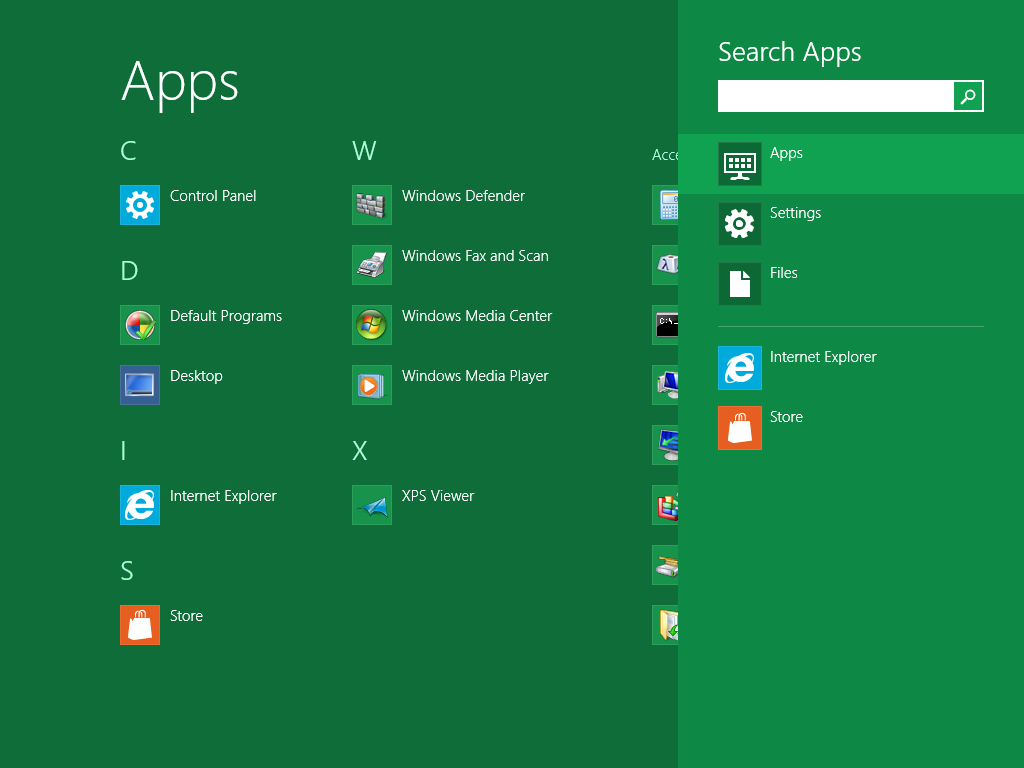Open Default Programs
Screen dimensions: 1024x768
coord(140,325)
